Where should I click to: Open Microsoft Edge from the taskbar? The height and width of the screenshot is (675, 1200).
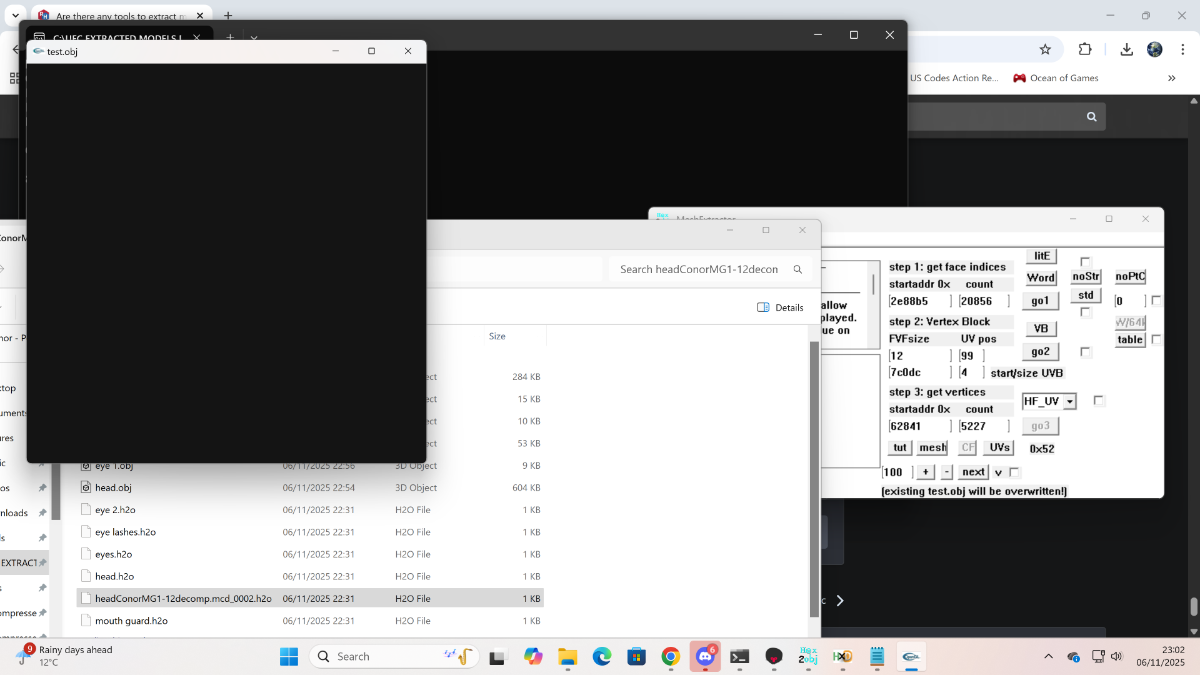coord(602,657)
